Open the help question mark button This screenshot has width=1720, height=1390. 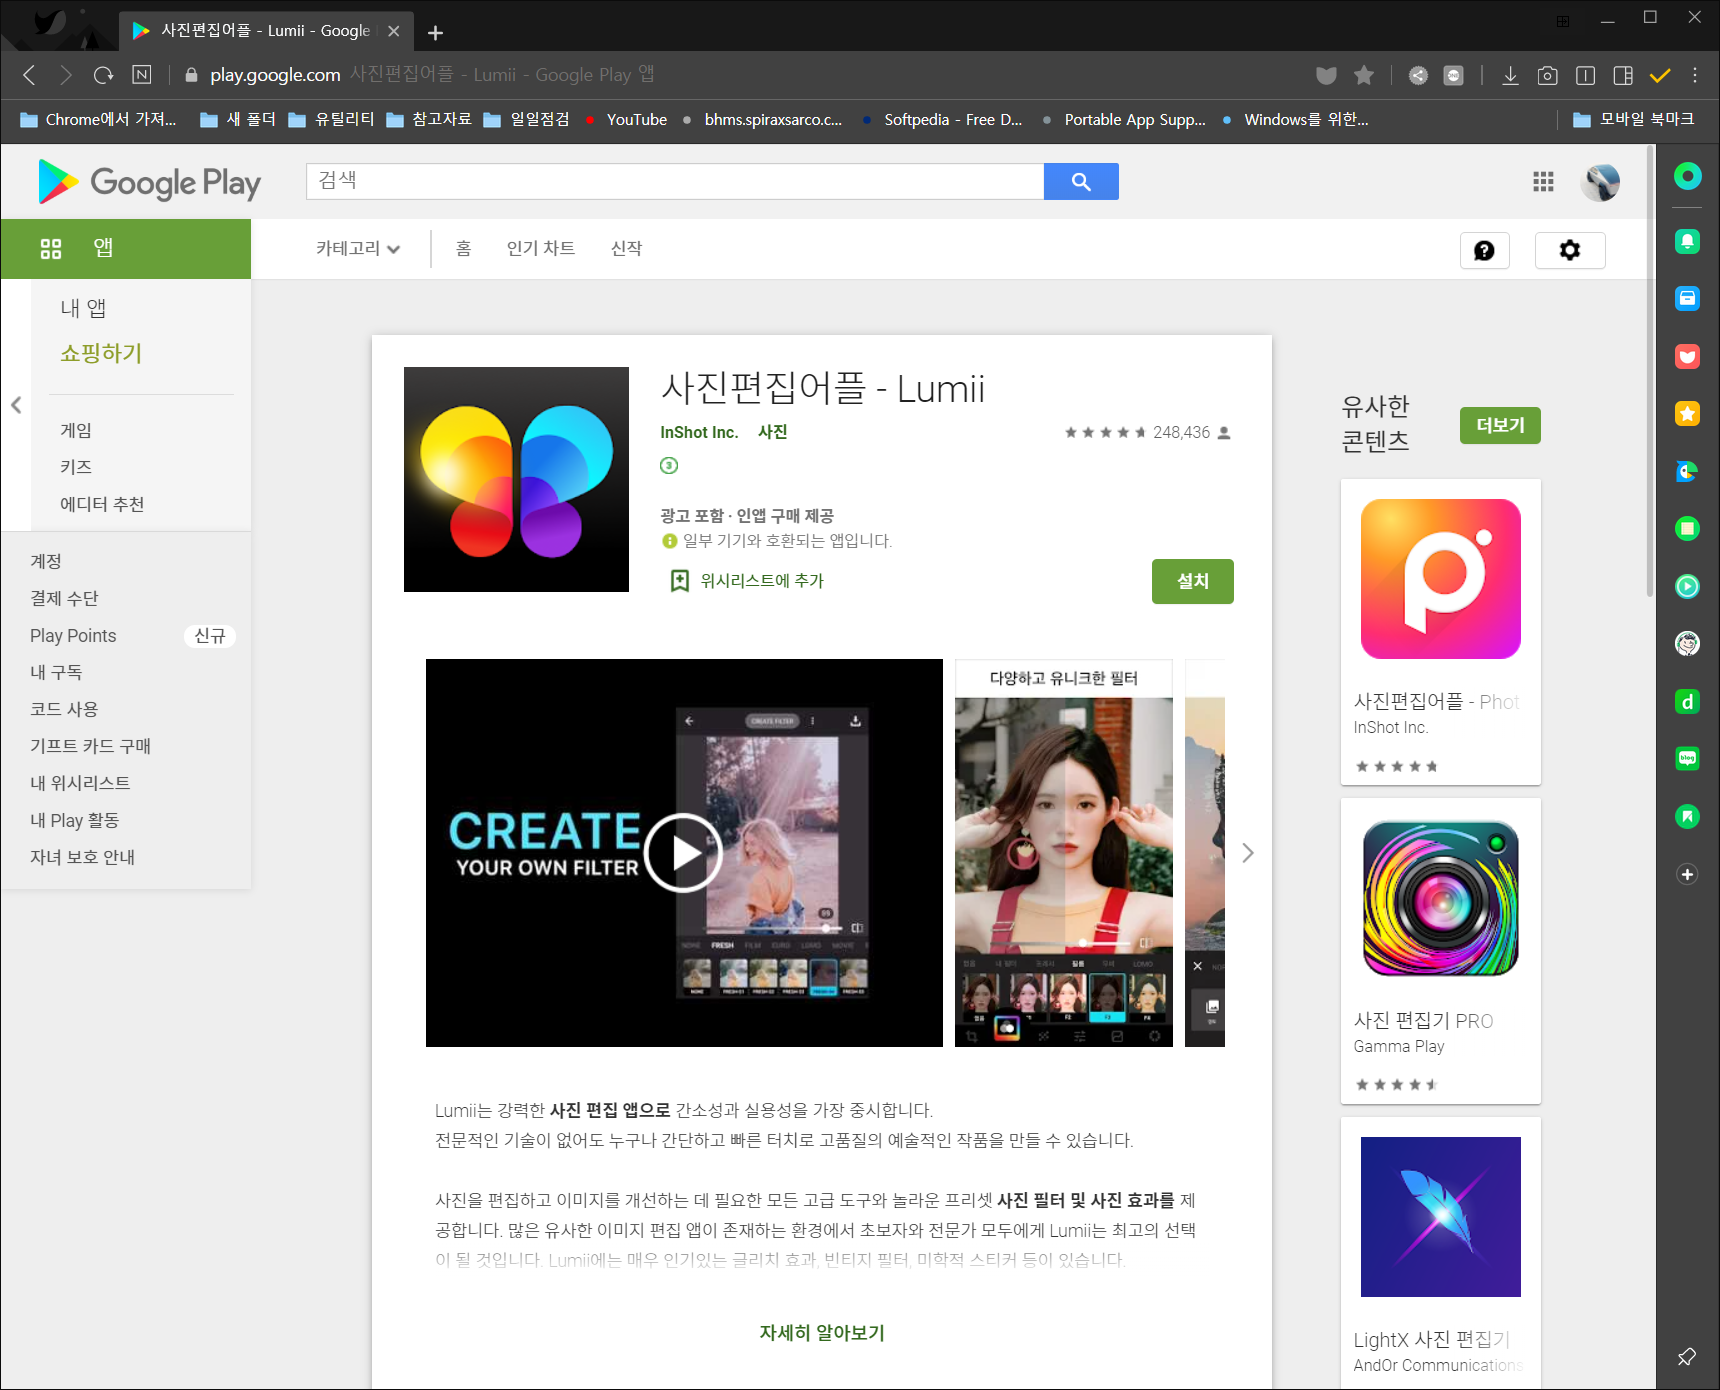[1485, 250]
